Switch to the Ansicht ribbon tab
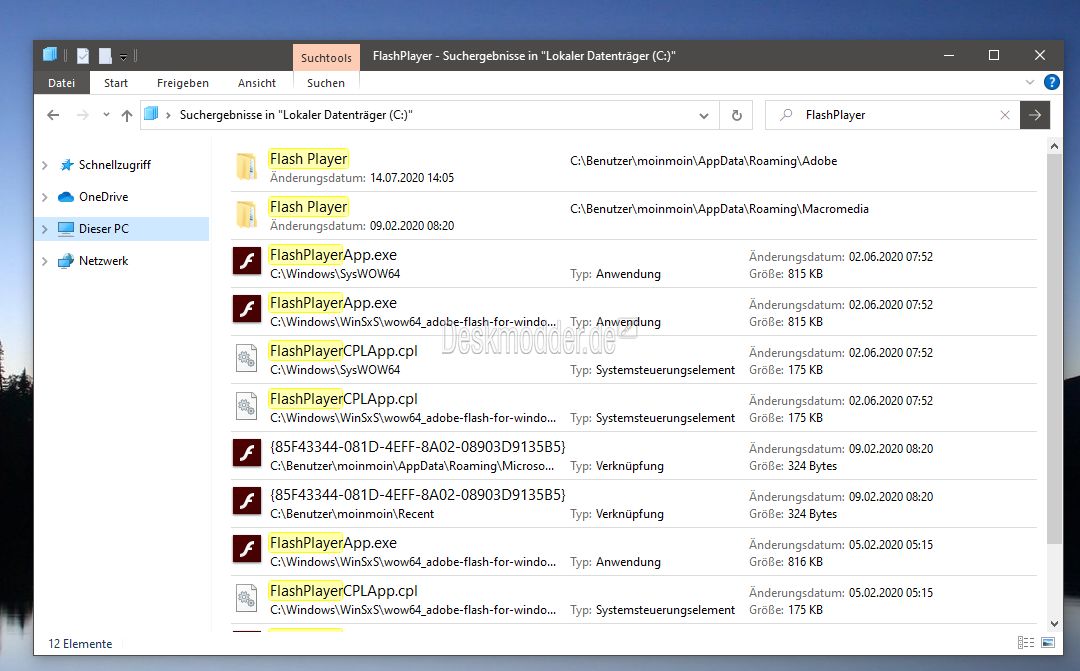The image size is (1080, 671). click(x=257, y=83)
